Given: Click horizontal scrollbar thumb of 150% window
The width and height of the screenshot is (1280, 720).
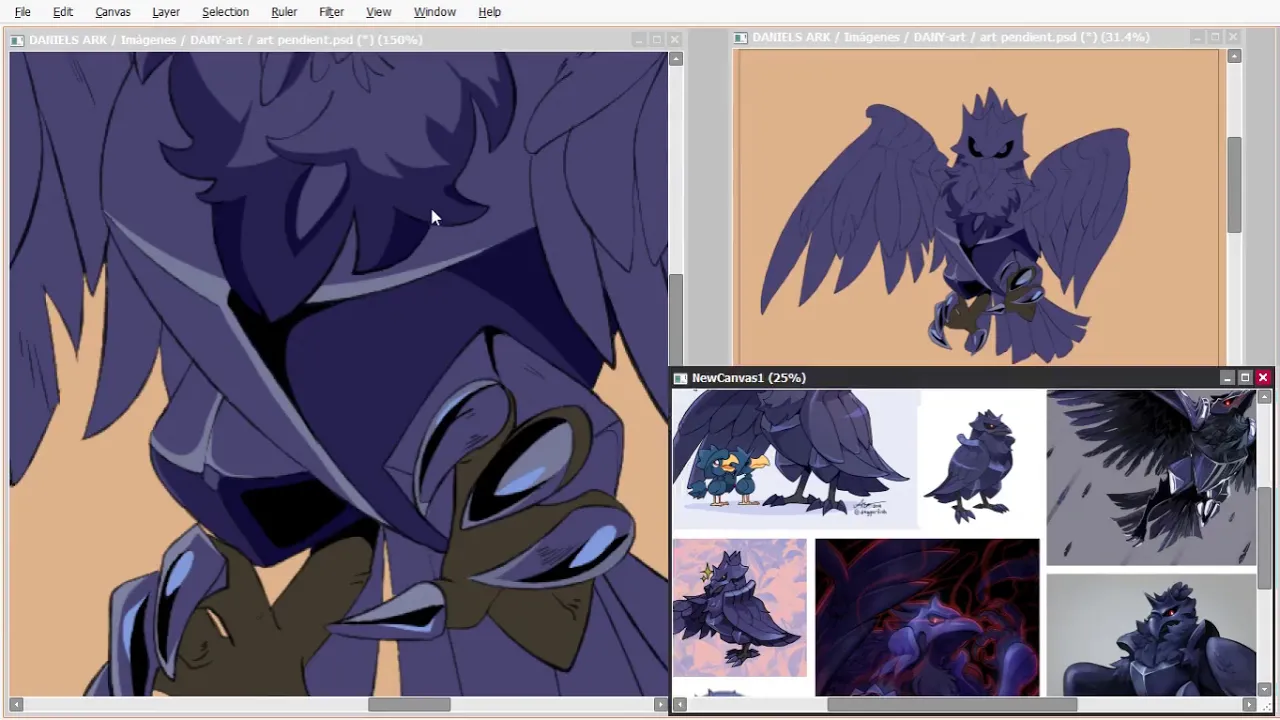Looking at the screenshot, I should [410, 705].
